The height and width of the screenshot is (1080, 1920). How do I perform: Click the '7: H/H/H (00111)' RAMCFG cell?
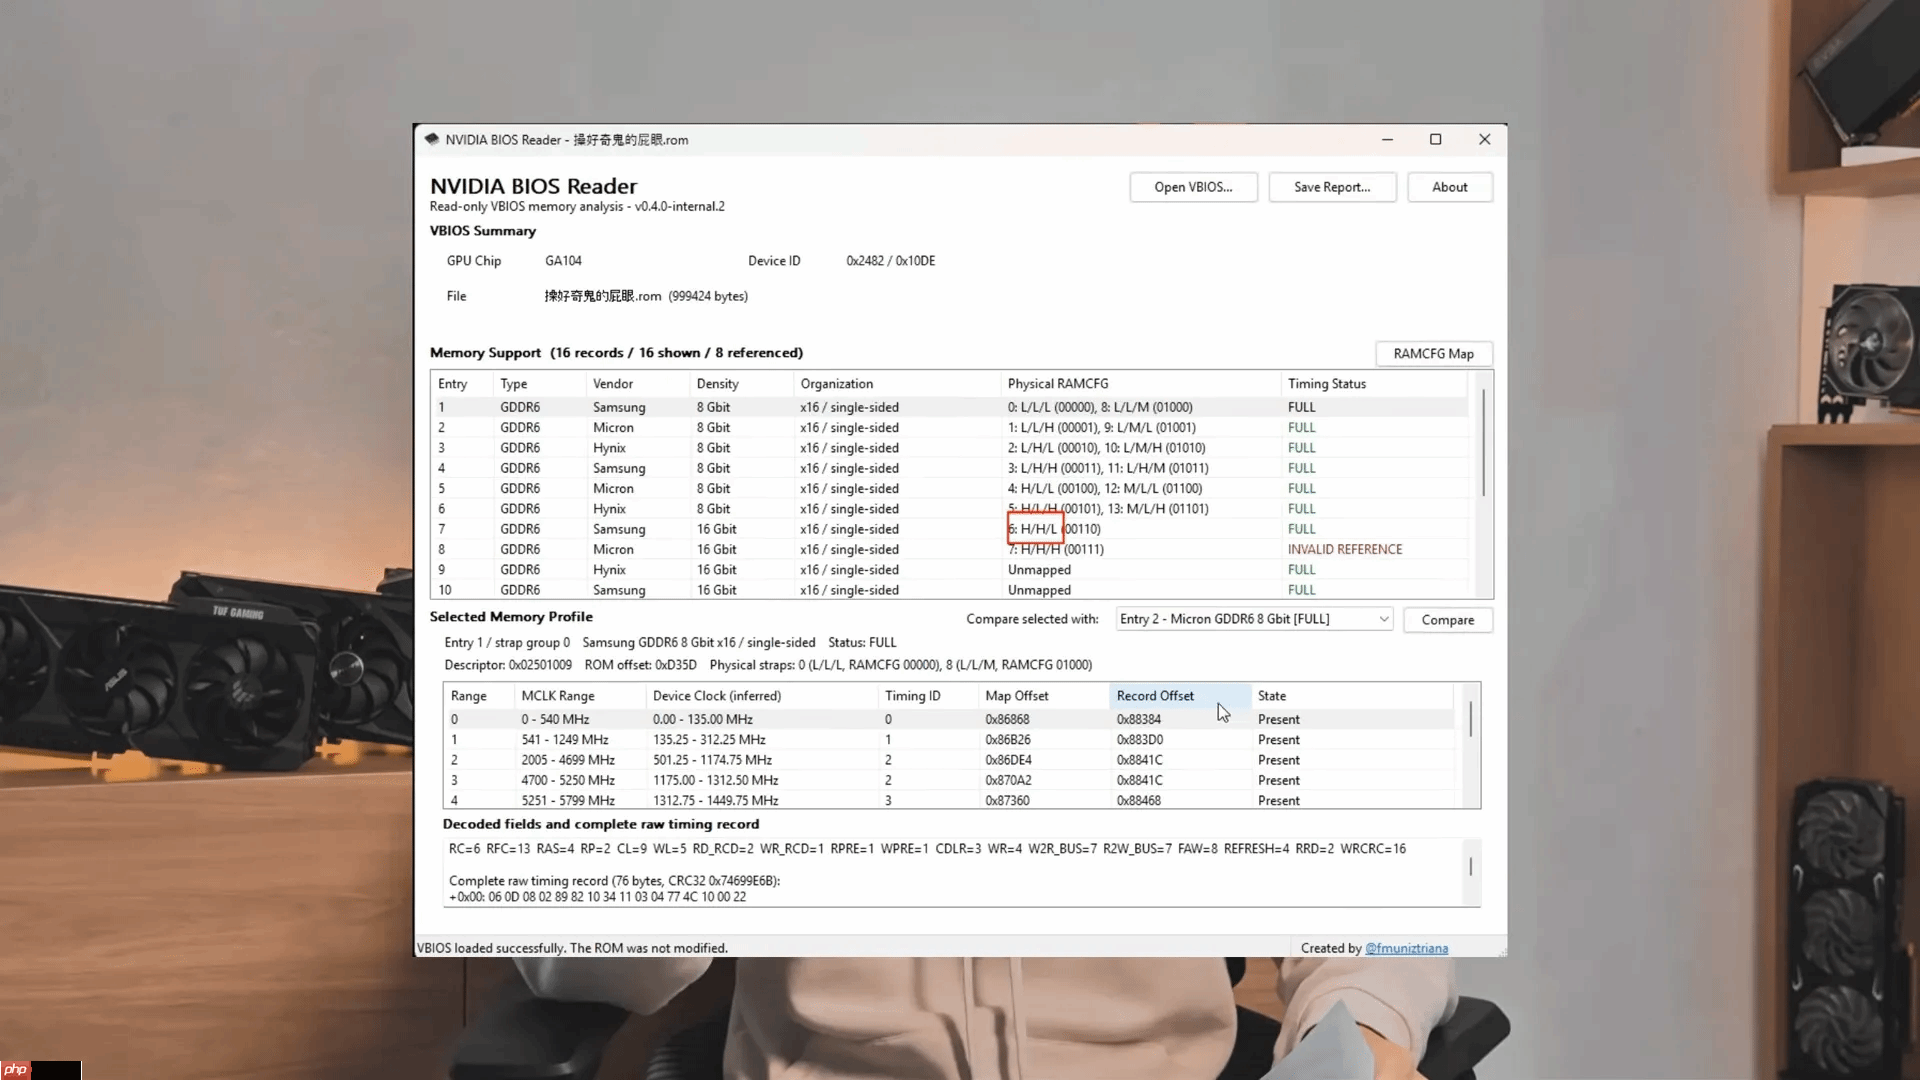[x=1056, y=550]
